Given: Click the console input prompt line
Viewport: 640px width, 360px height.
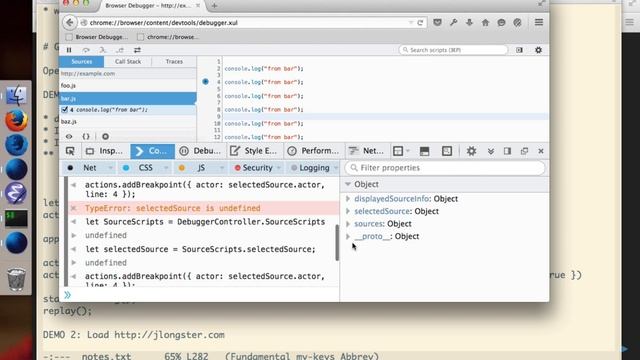Looking at the screenshot, I should point(200,295).
